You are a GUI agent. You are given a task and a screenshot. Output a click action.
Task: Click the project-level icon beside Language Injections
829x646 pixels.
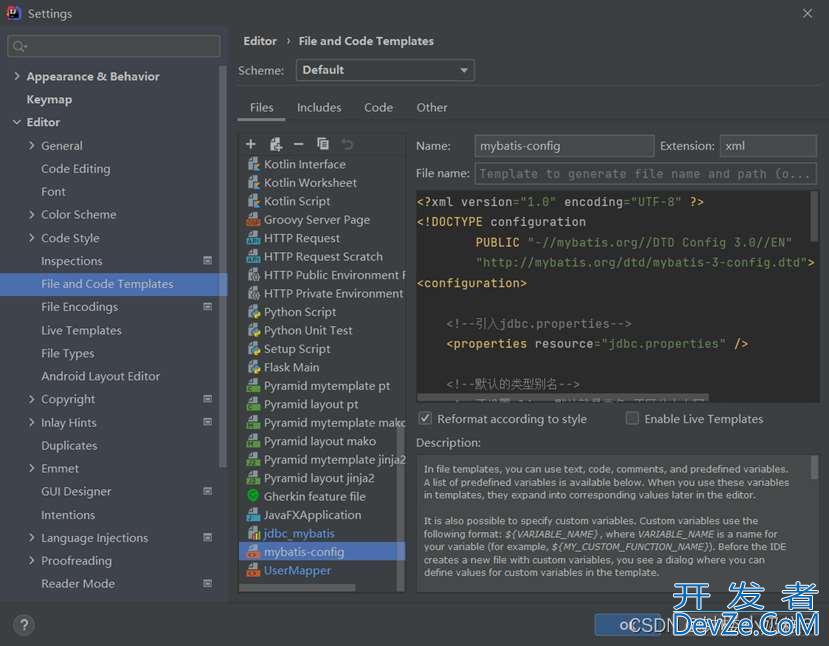tap(208, 537)
